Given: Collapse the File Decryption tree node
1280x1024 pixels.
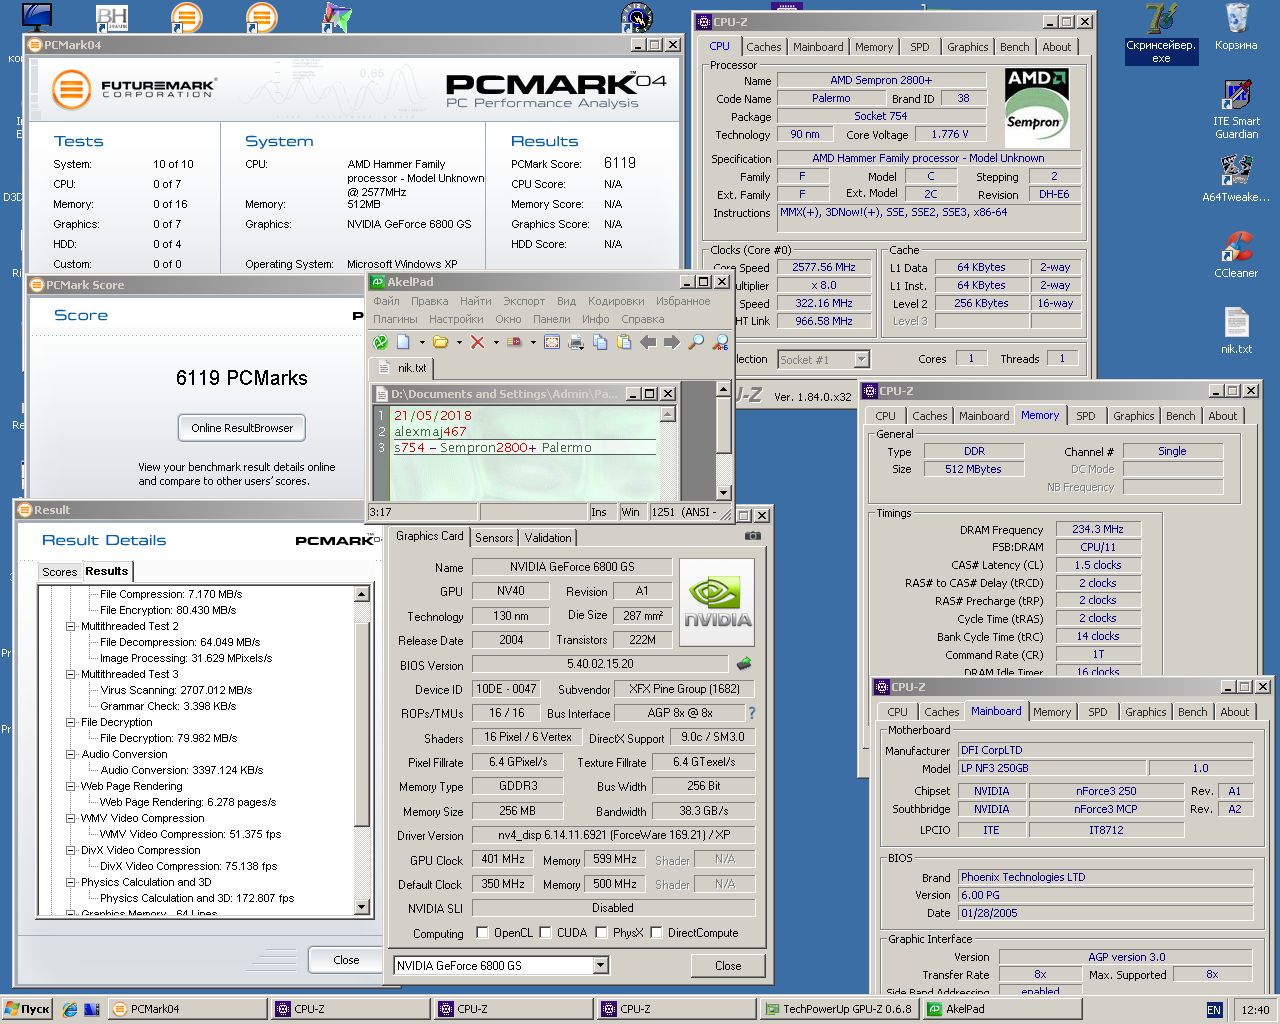Looking at the screenshot, I should tap(70, 722).
